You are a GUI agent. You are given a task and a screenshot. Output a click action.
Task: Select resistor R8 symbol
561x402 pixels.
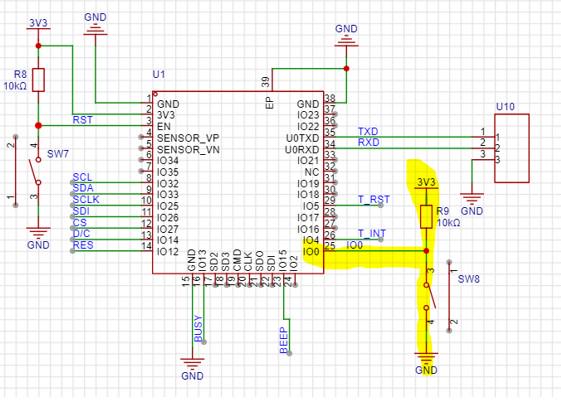click(39, 80)
